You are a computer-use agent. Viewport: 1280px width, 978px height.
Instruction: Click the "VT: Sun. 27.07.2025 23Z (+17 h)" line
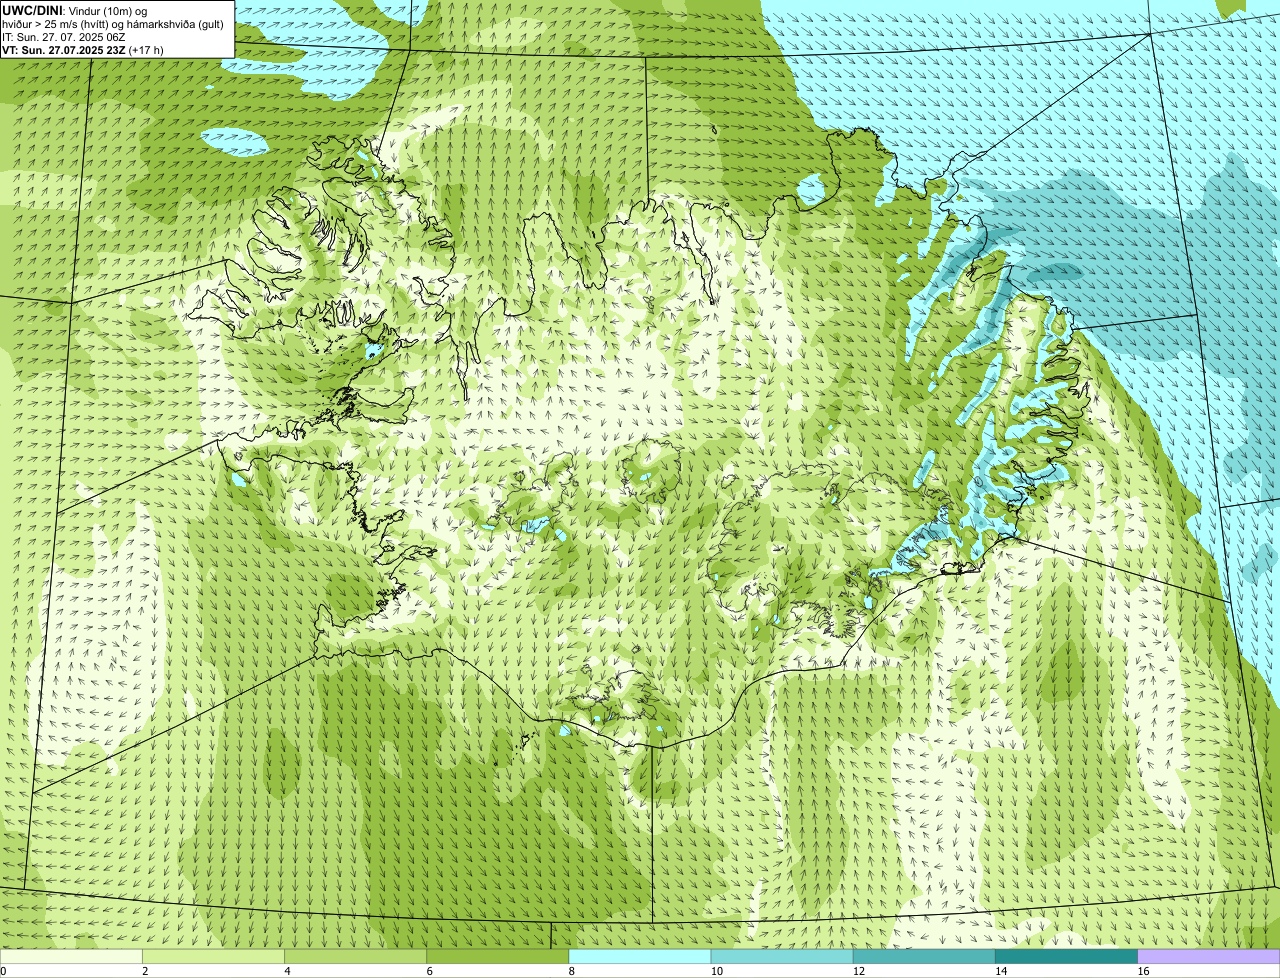click(83, 50)
